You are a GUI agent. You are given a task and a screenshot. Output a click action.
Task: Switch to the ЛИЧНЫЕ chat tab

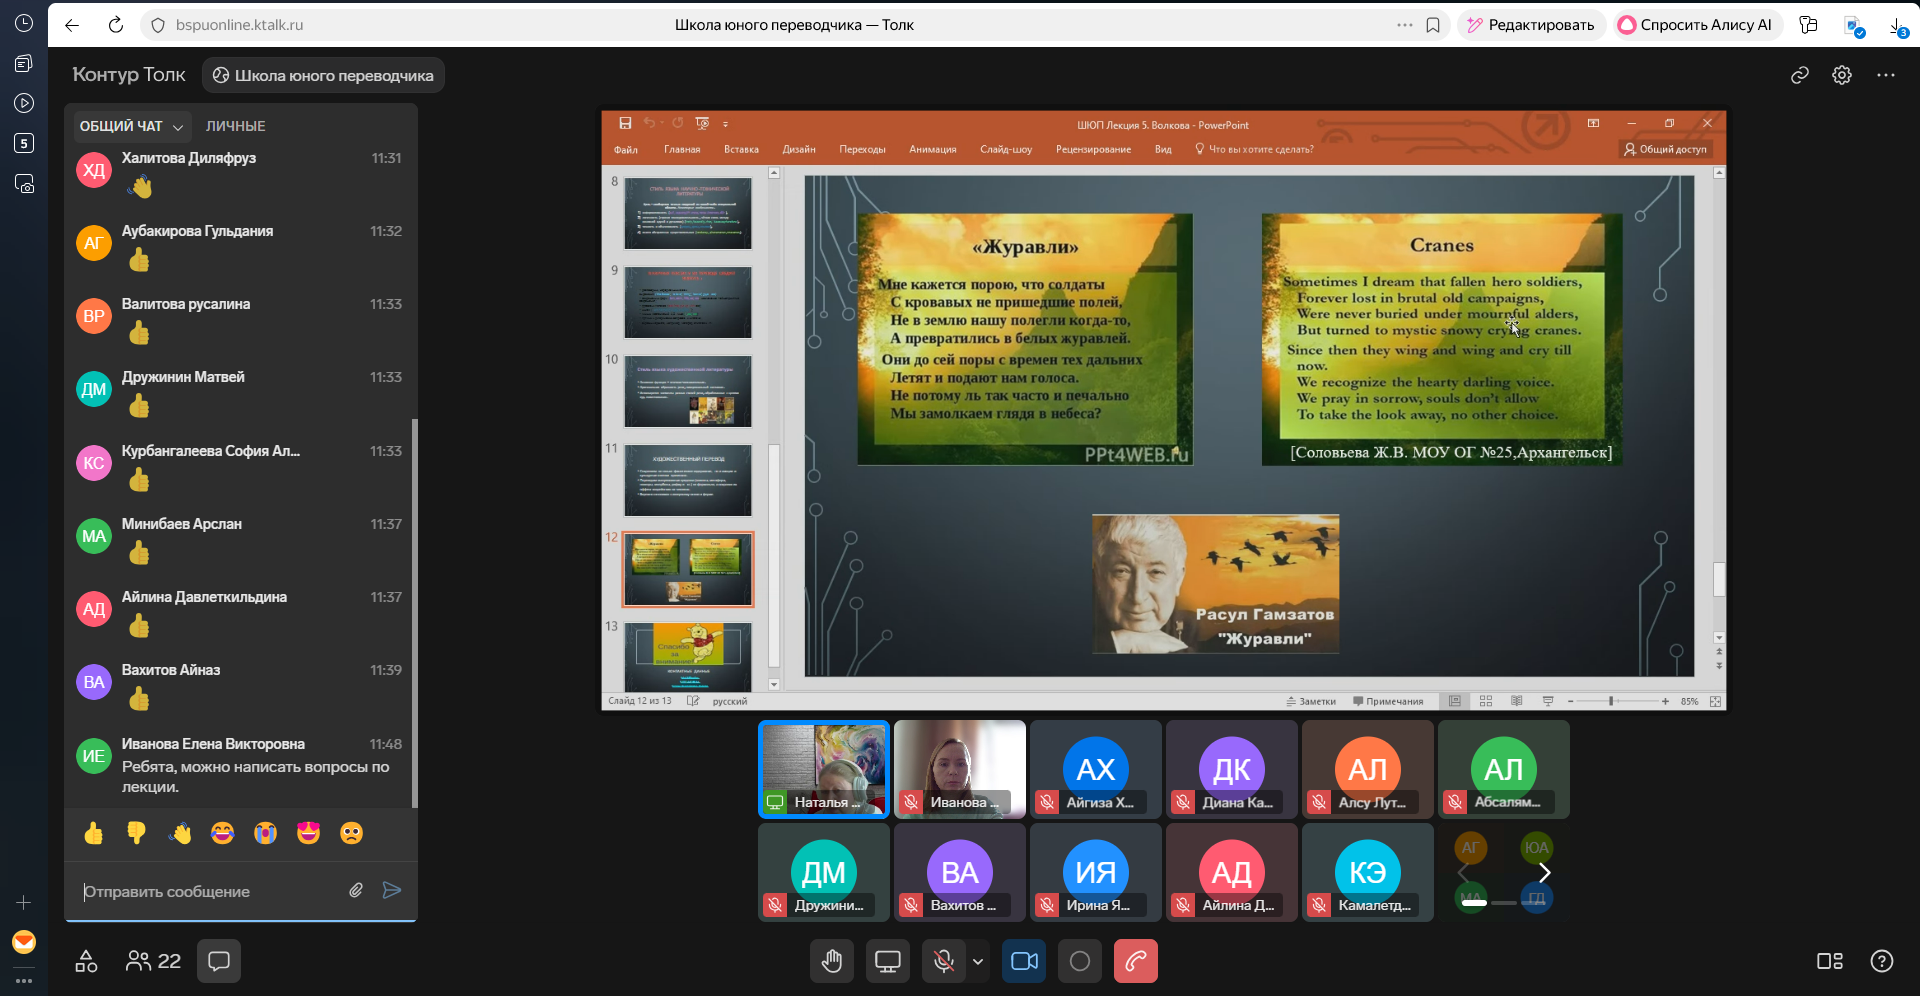235,126
